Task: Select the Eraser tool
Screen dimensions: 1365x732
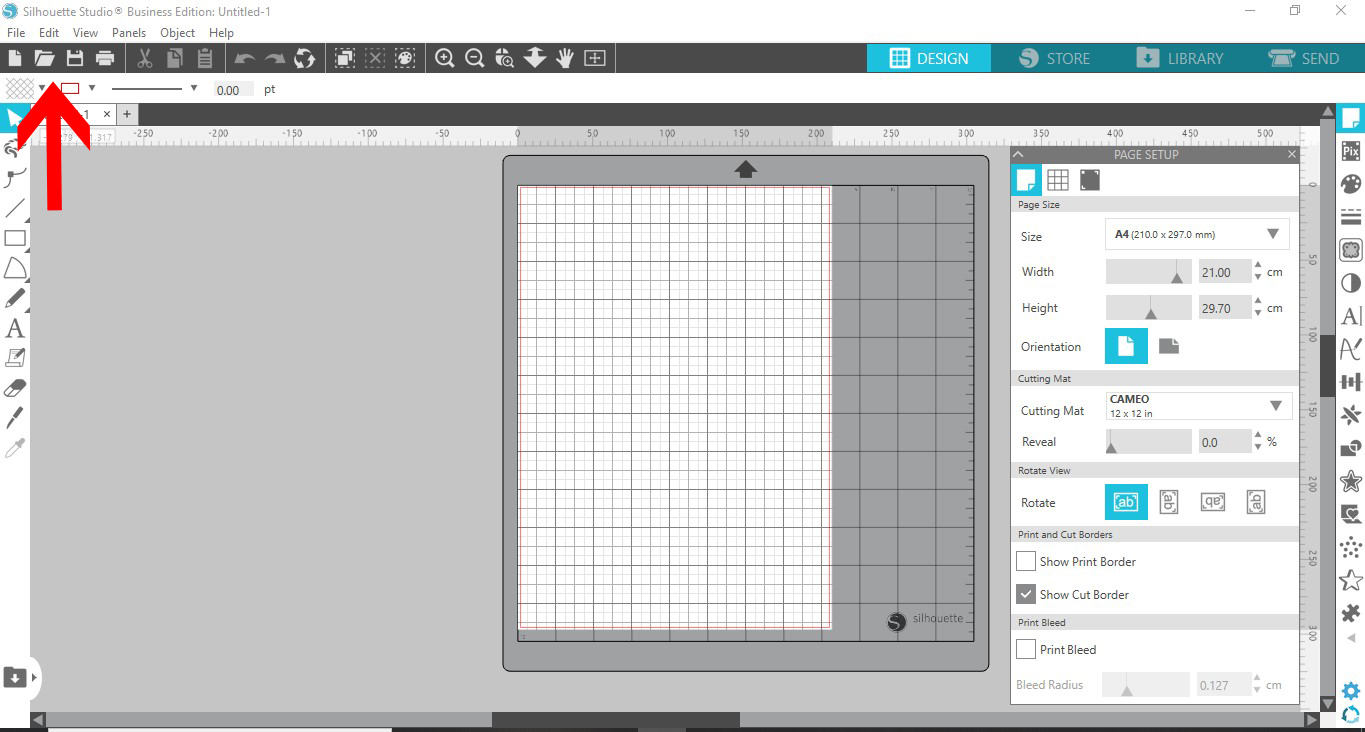Action: point(15,388)
